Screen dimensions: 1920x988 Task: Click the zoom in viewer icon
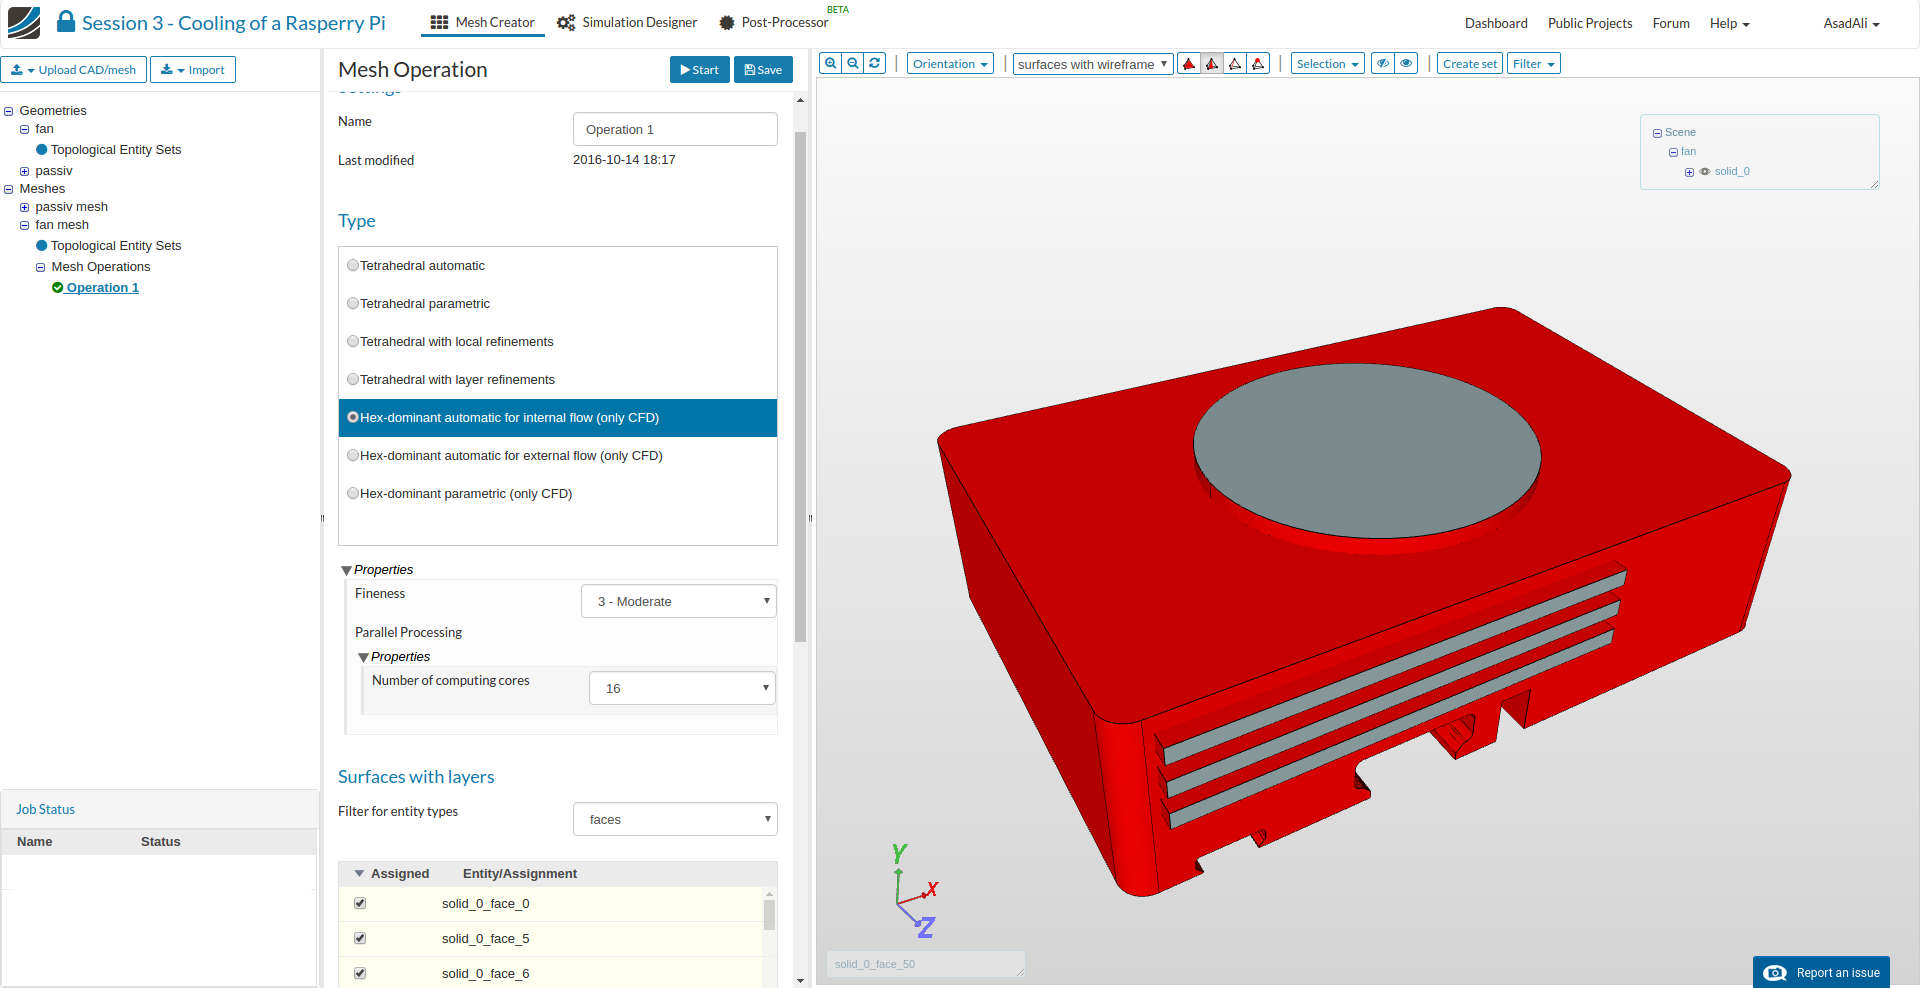coord(830,63)
